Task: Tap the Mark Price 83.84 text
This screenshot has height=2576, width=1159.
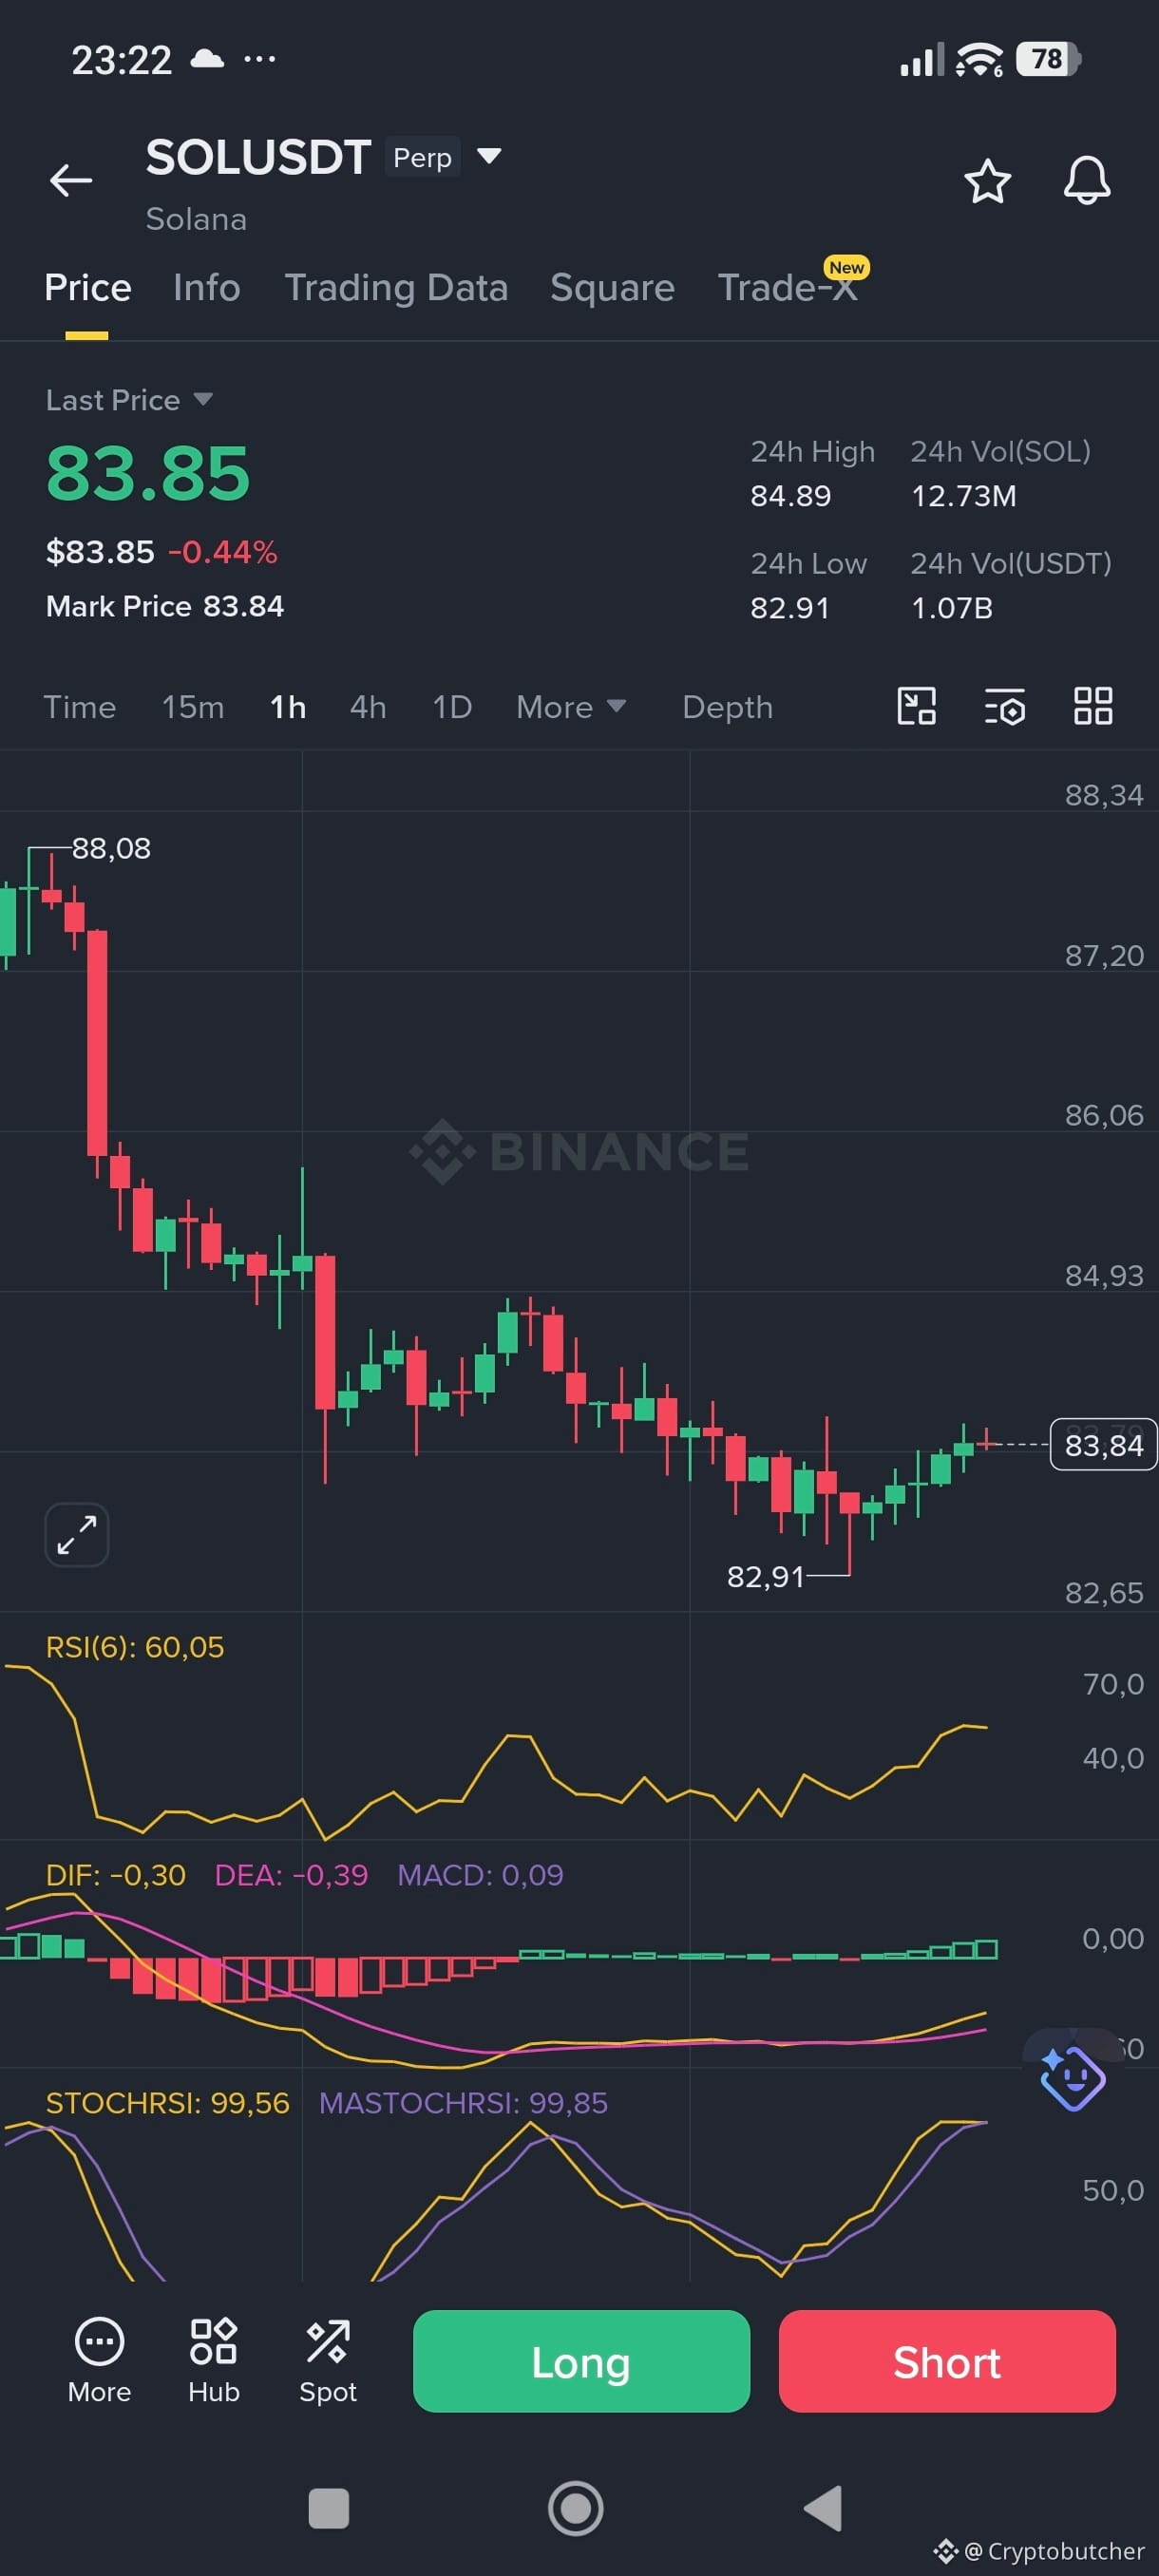Action: (x=165, y=606)
